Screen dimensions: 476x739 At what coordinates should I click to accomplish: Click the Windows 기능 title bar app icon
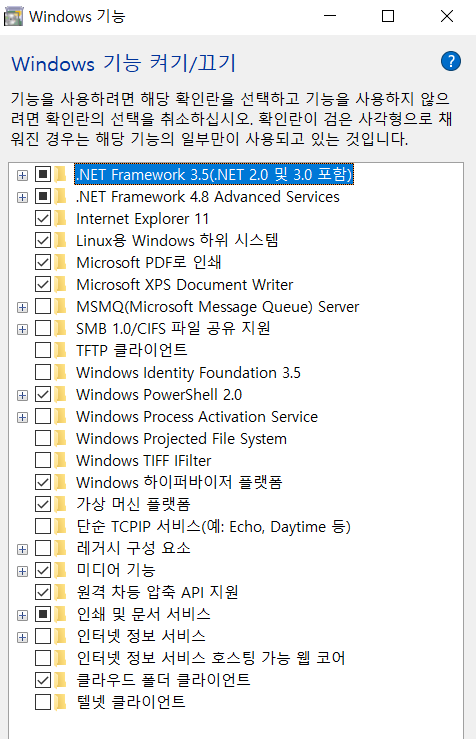click(13, 17)
